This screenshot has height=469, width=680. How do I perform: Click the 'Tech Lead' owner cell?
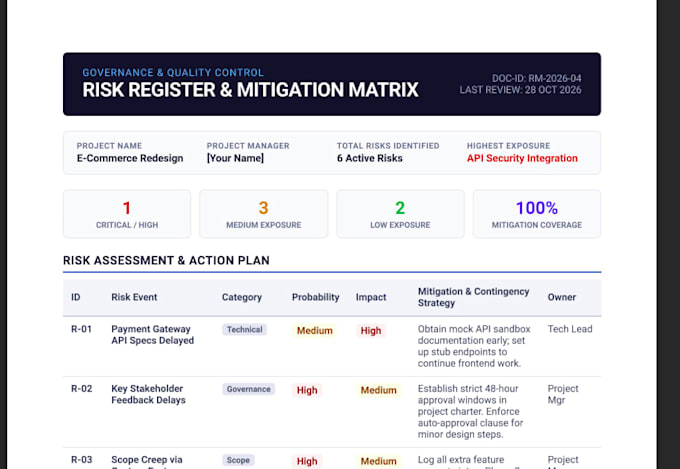click(x=570, y=329)
